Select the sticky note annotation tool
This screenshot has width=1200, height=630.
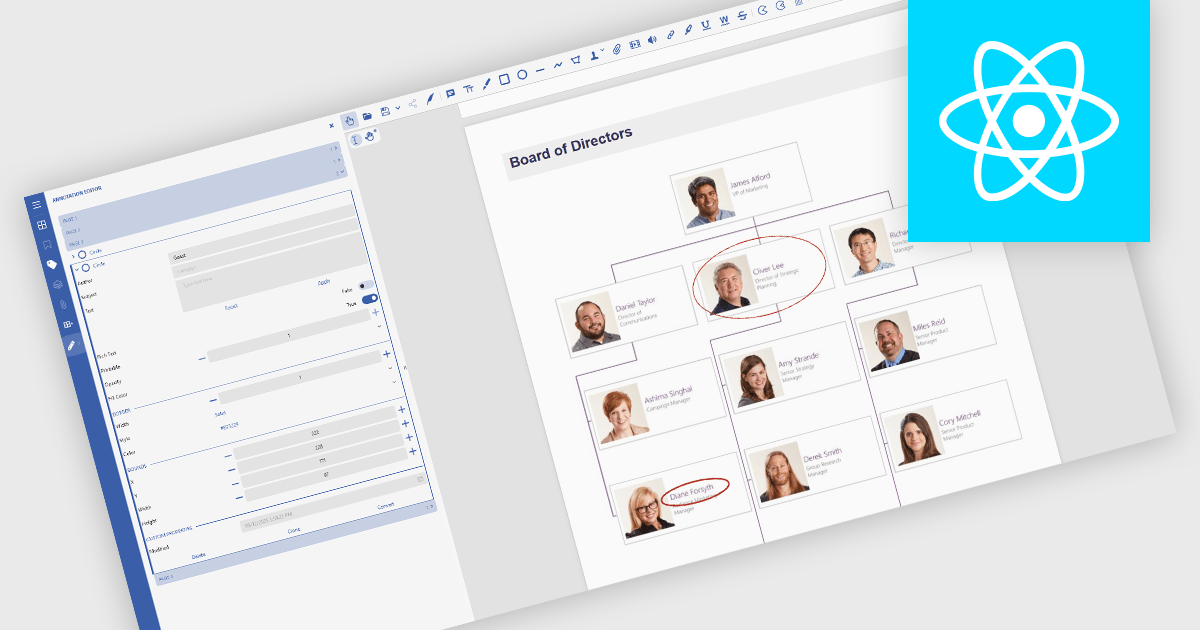click(x=451, y=93)
